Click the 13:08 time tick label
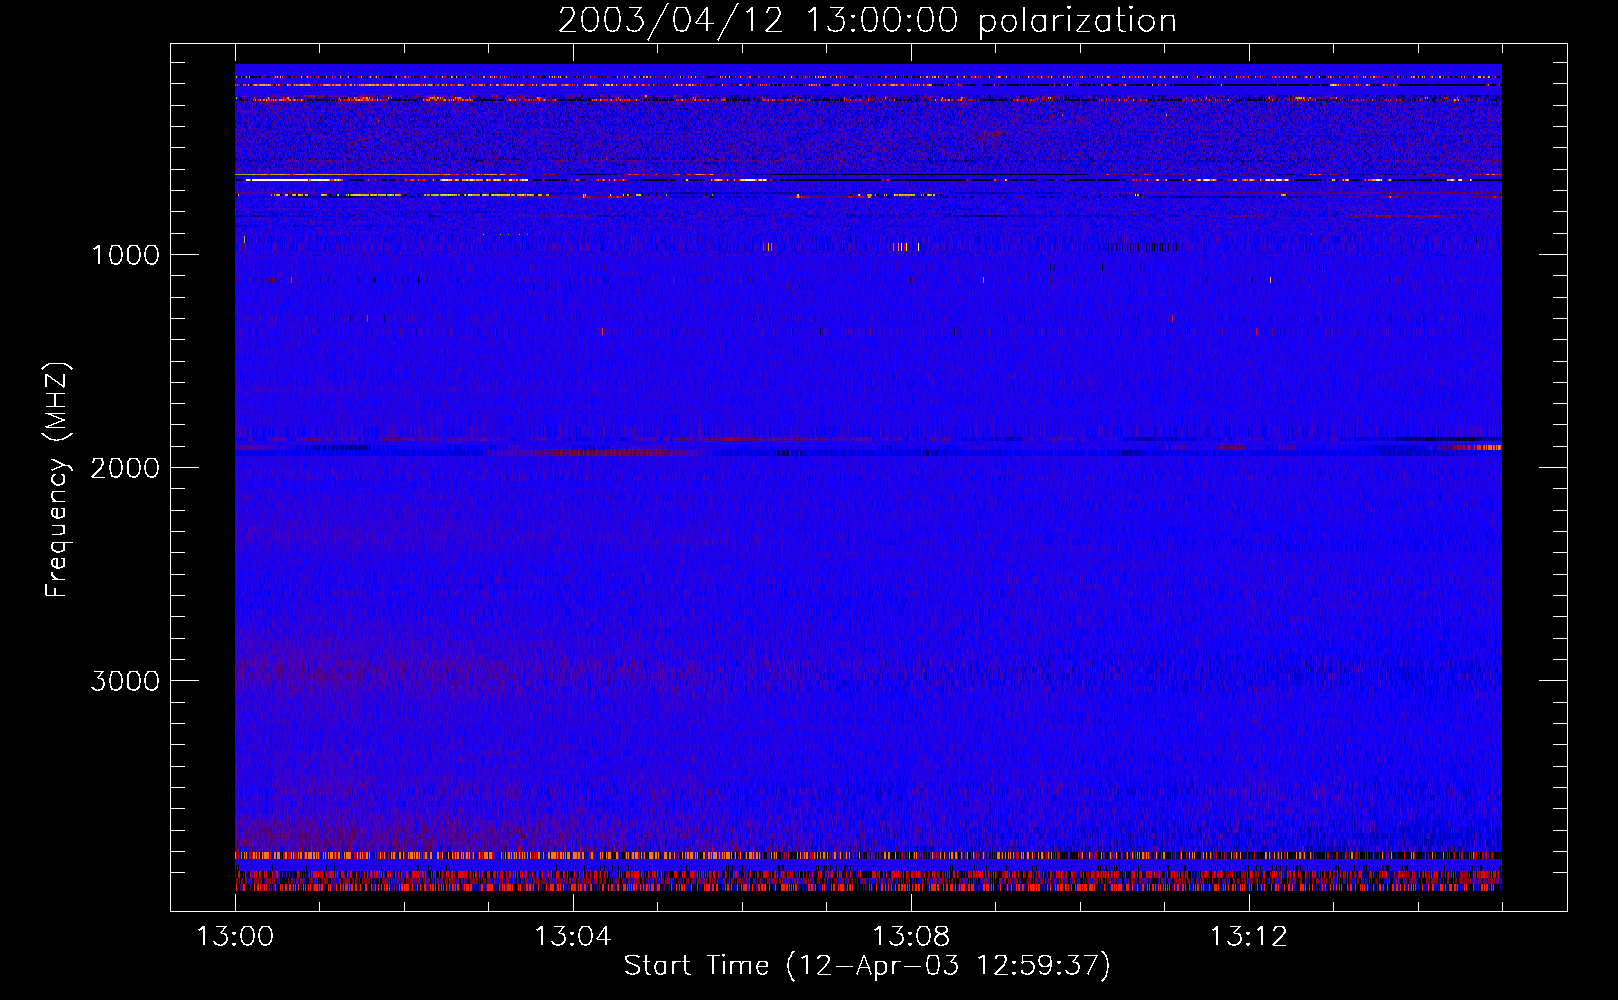This screenshot has width=1618, height=1000. (x=910, y=937)
